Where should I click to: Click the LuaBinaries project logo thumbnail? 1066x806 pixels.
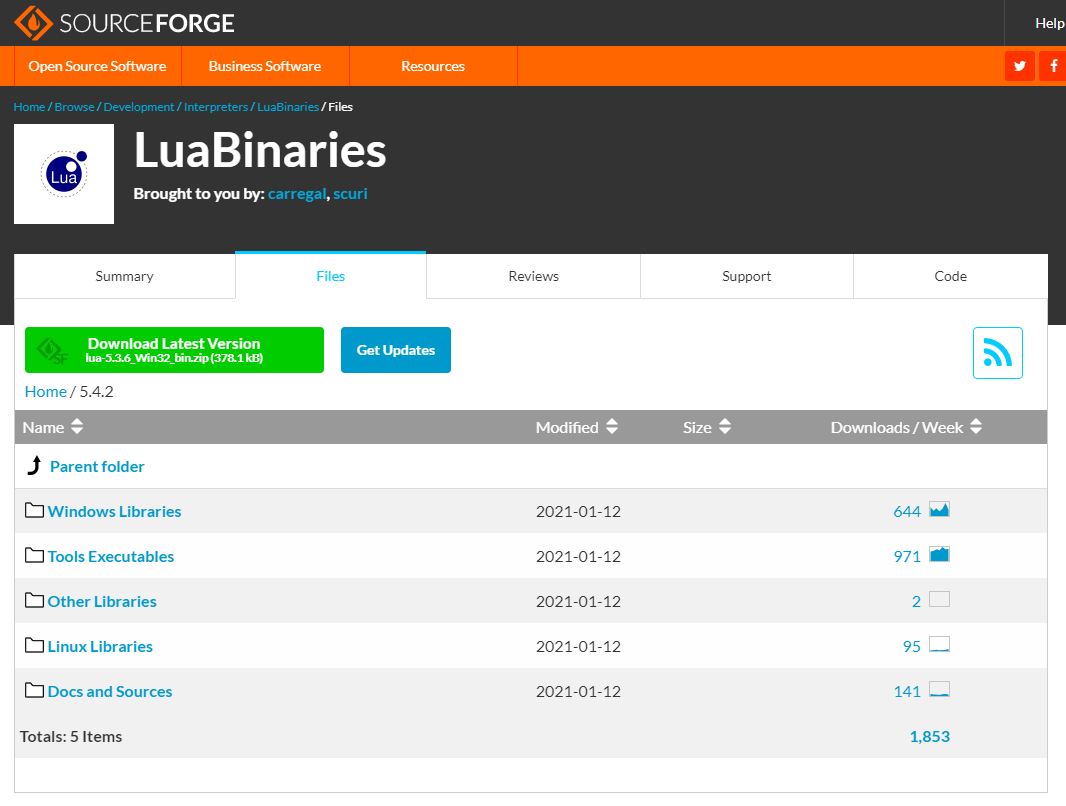[x=64, y=174]
